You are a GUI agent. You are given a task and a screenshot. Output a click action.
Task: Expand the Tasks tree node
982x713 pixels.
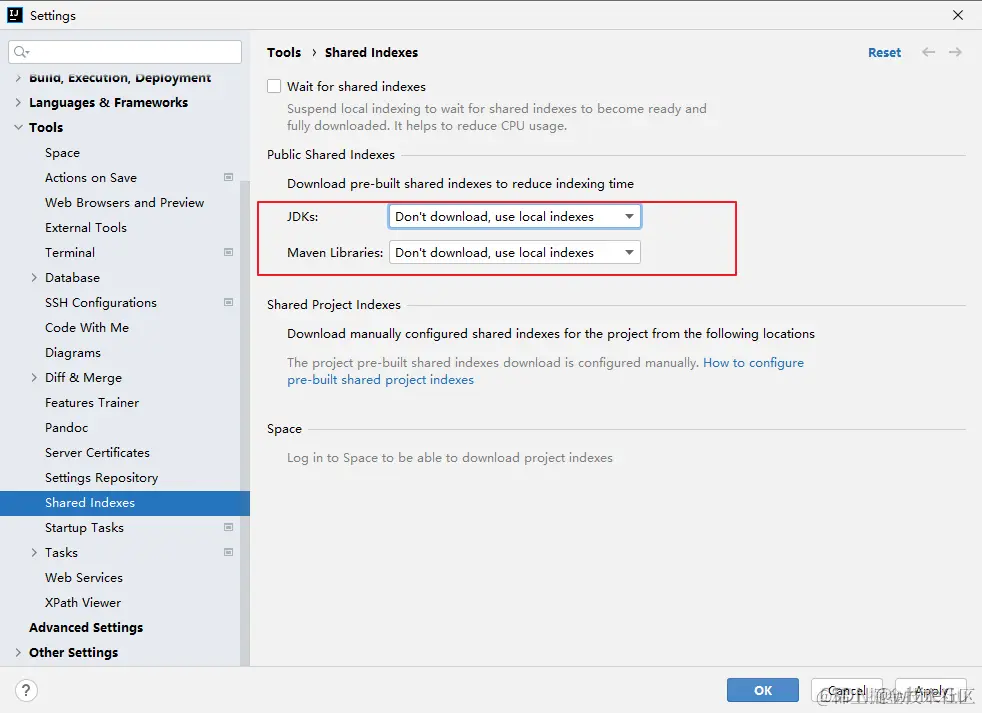34,552
